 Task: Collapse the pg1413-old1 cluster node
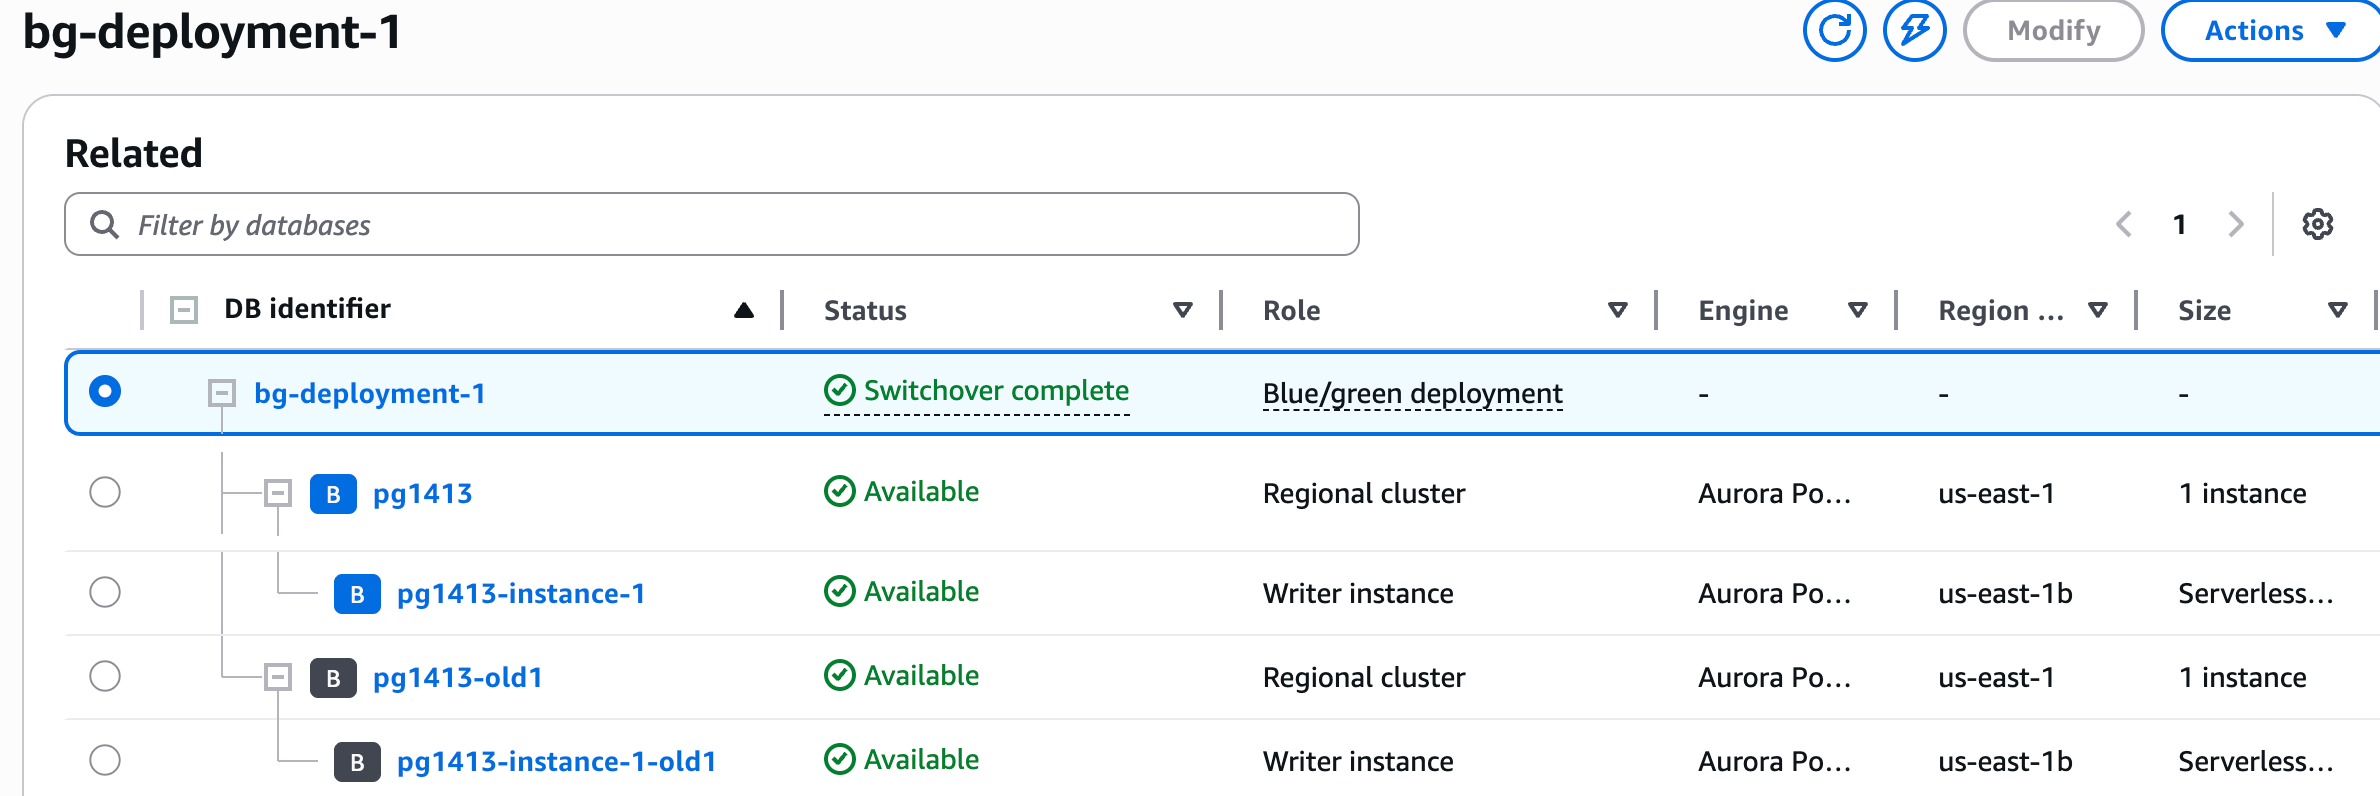(278, 677)
